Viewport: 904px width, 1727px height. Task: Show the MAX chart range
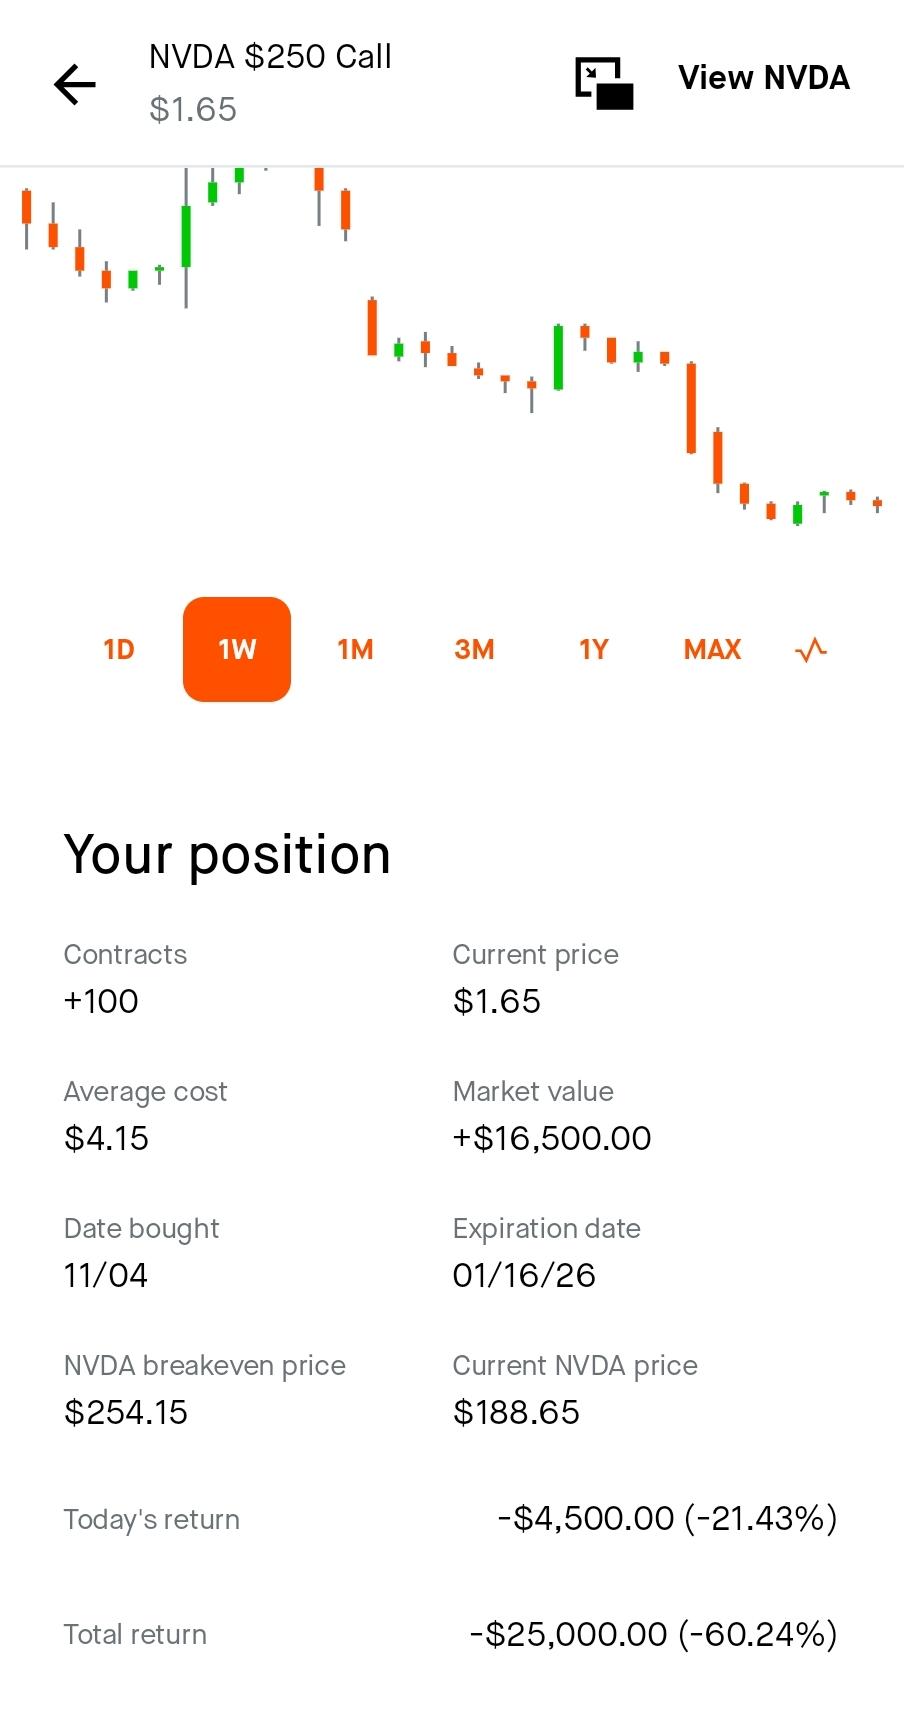712,650
